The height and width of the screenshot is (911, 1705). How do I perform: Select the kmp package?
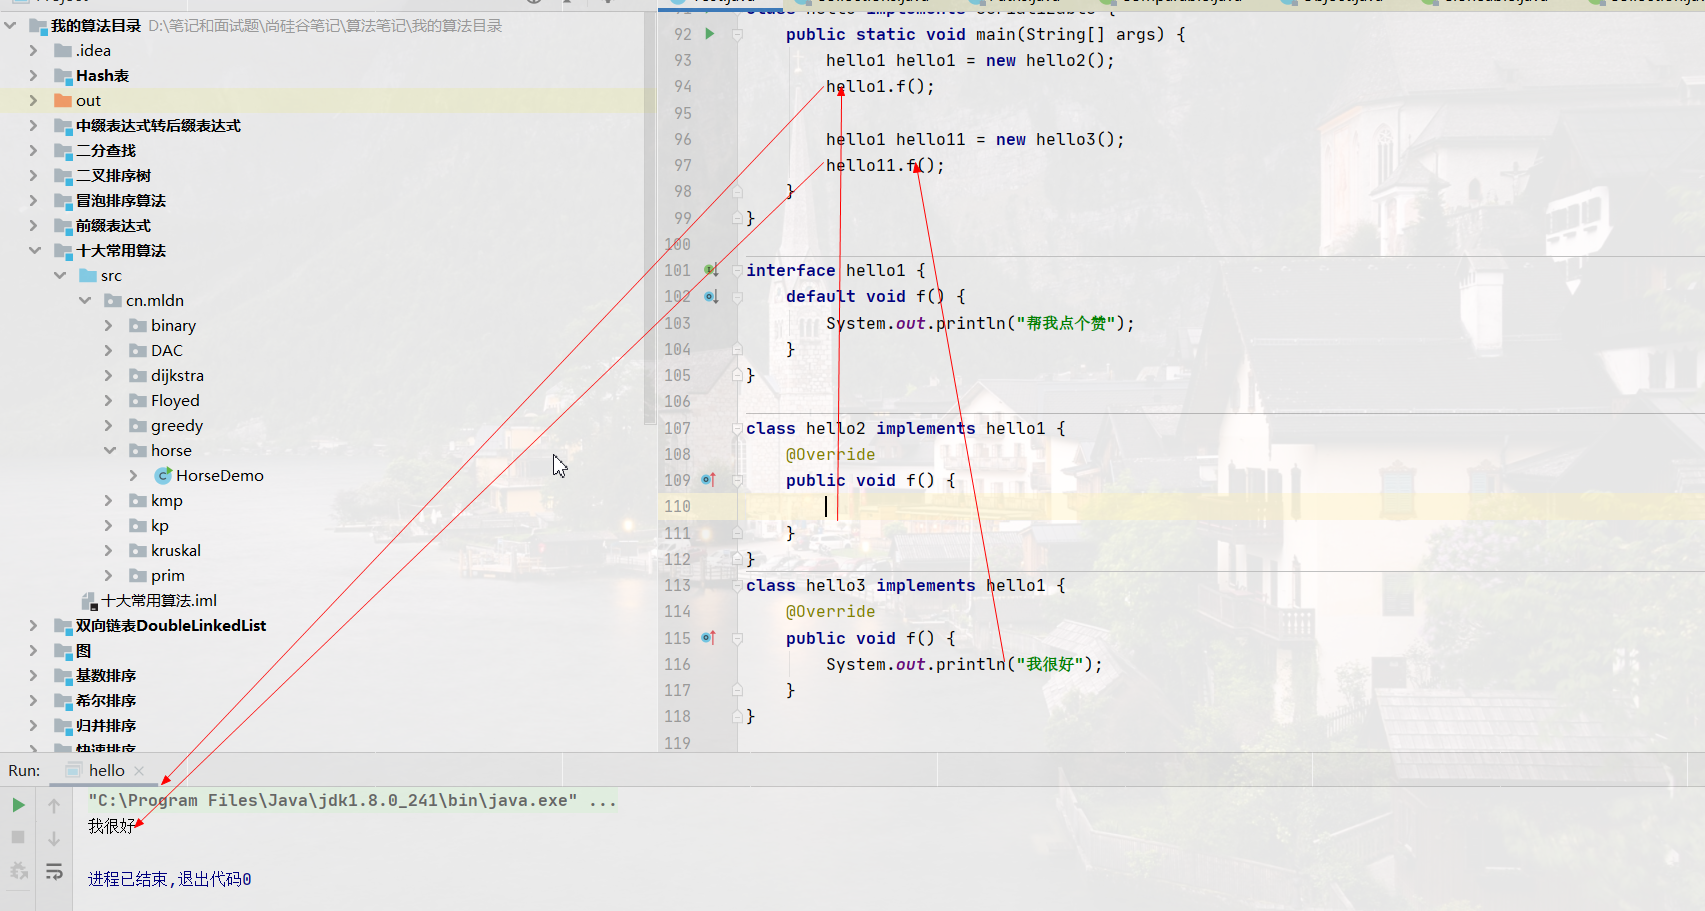point(167,500)
